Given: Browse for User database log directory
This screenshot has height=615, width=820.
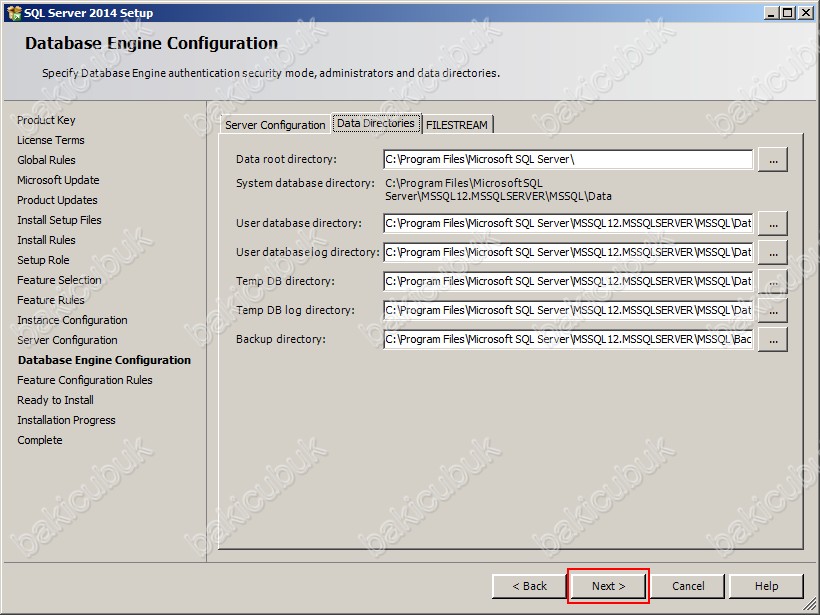Looking at the screenshot, I should (773, 253).
